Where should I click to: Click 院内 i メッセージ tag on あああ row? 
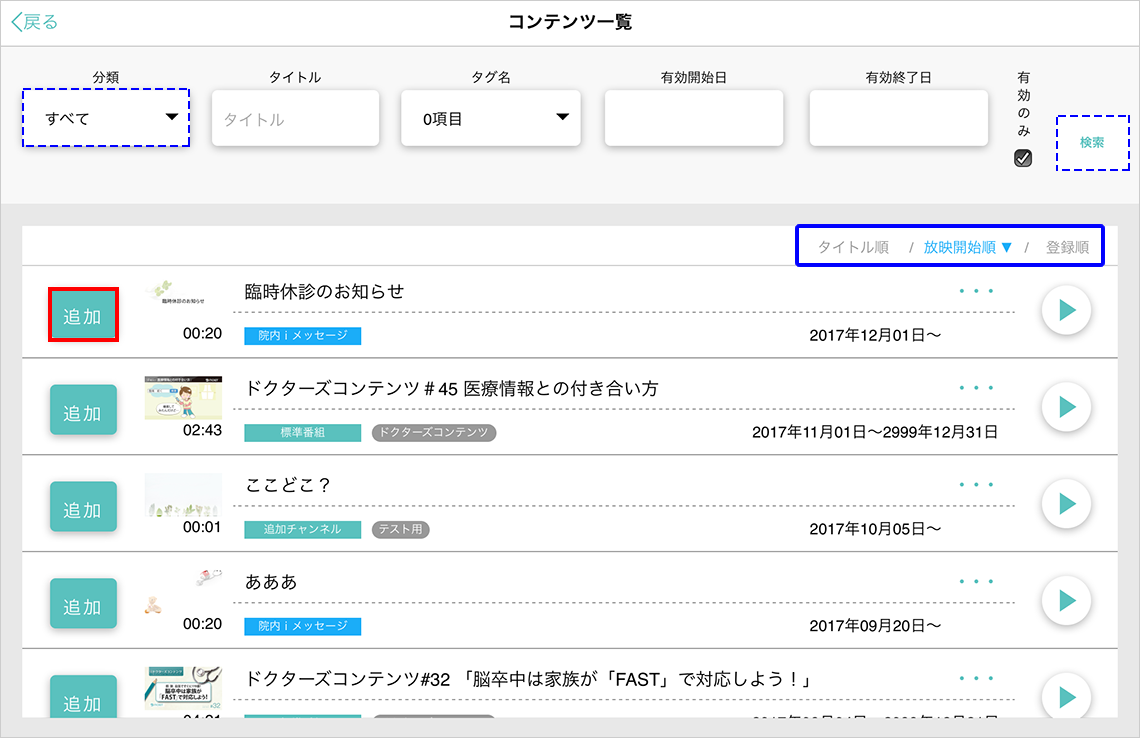coord(302,626)
